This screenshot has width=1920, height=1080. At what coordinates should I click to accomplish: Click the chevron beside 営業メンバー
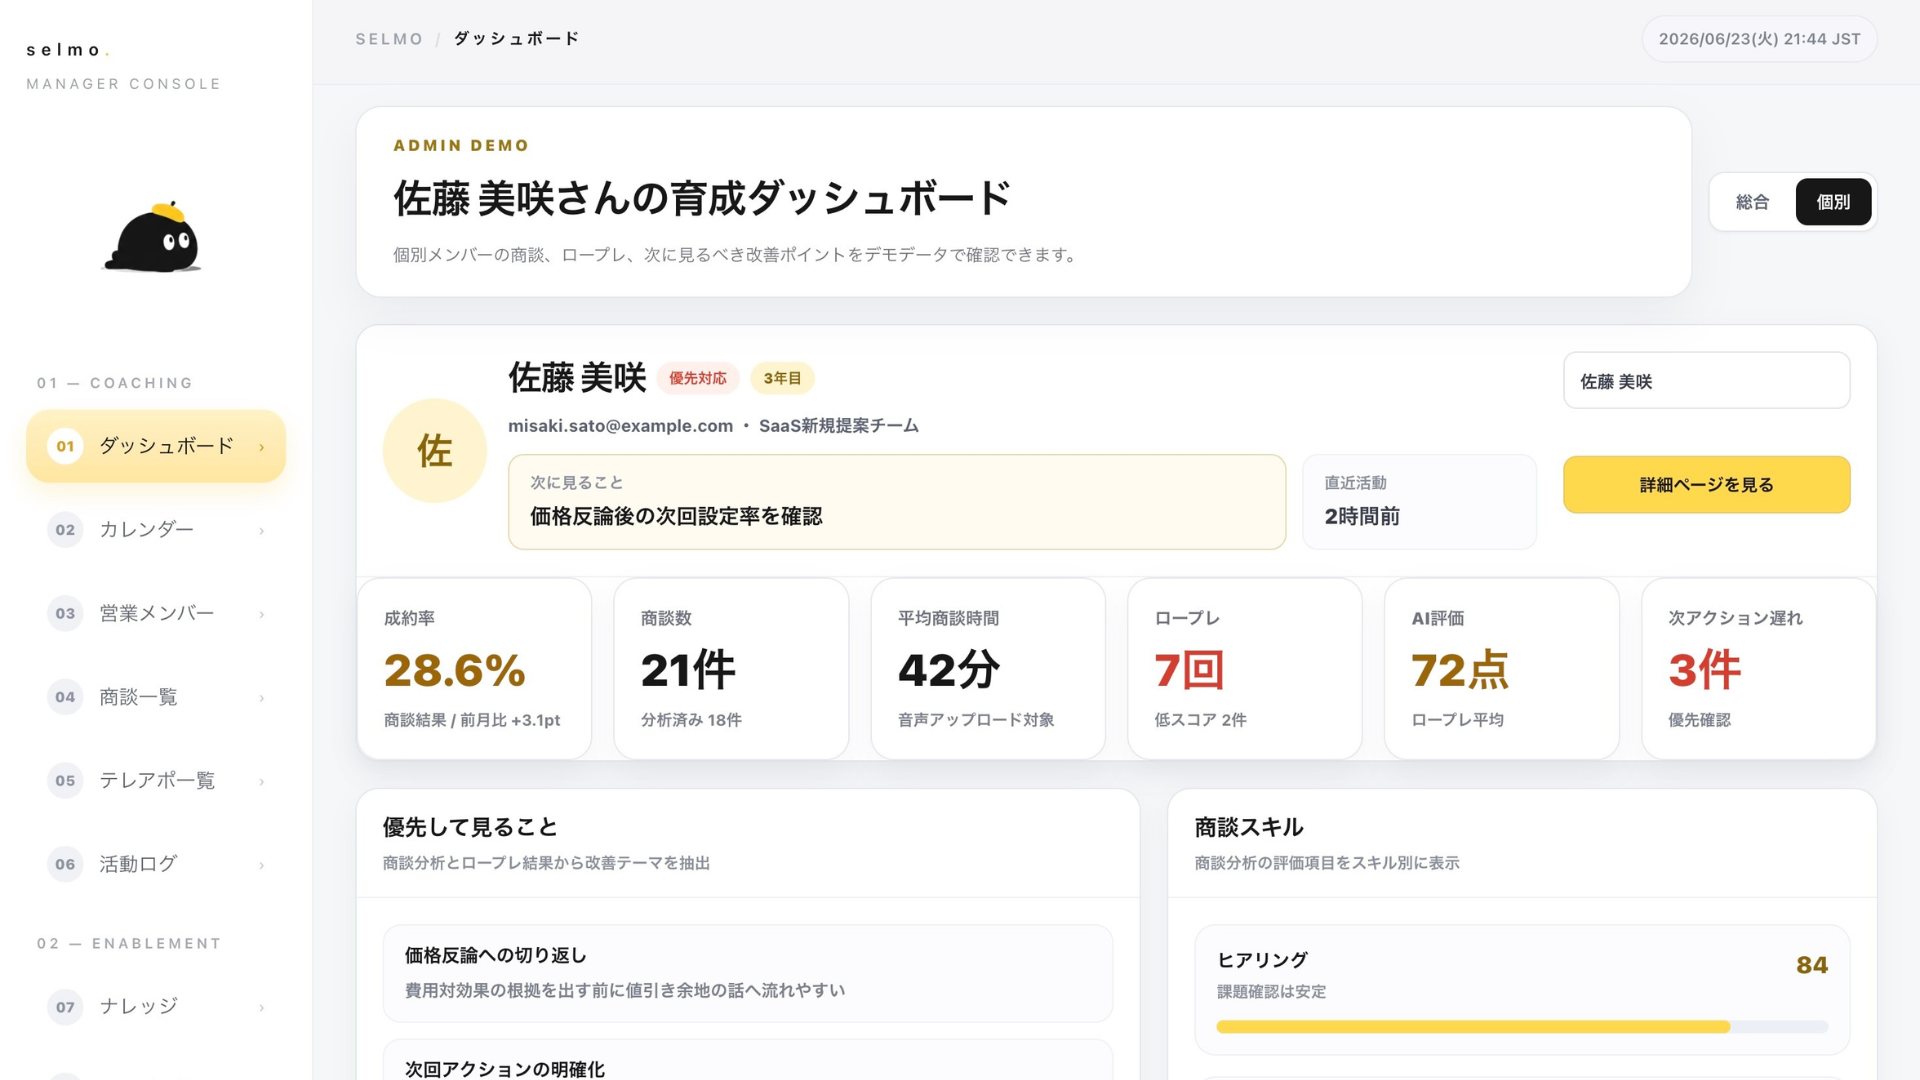click(262, 614)
